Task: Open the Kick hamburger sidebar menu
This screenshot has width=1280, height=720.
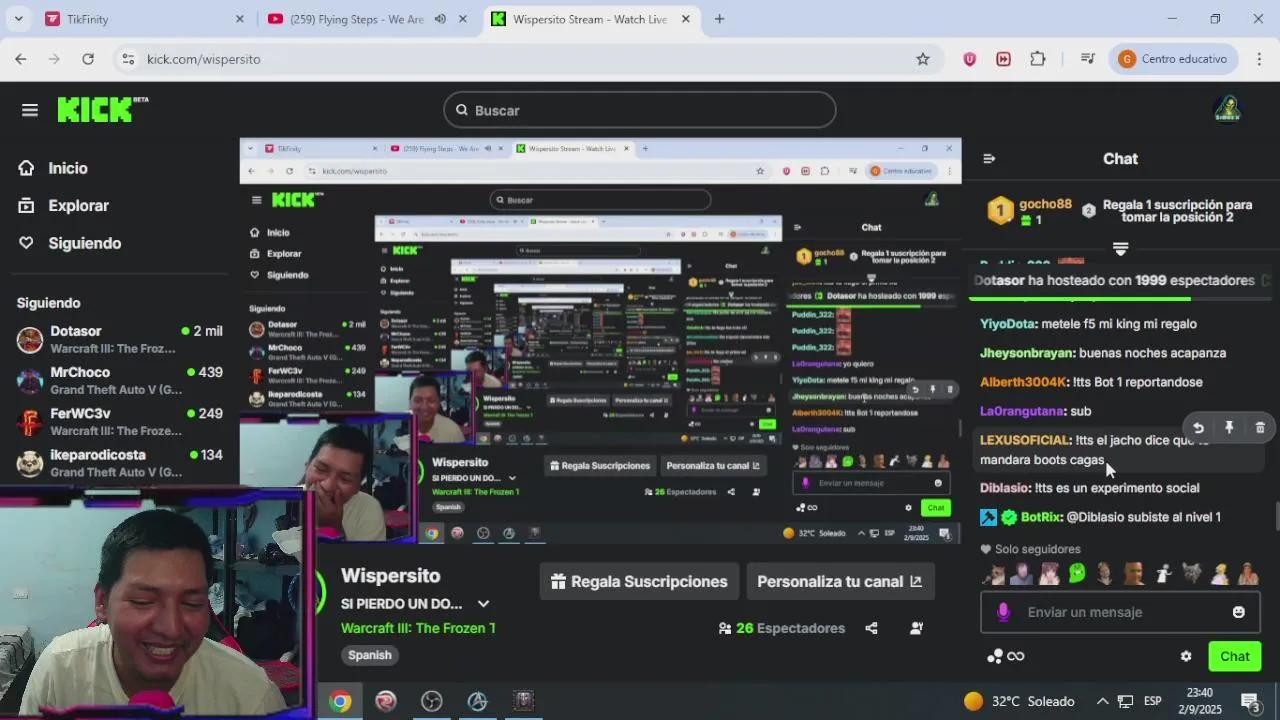Action: (x=29, y=110)
